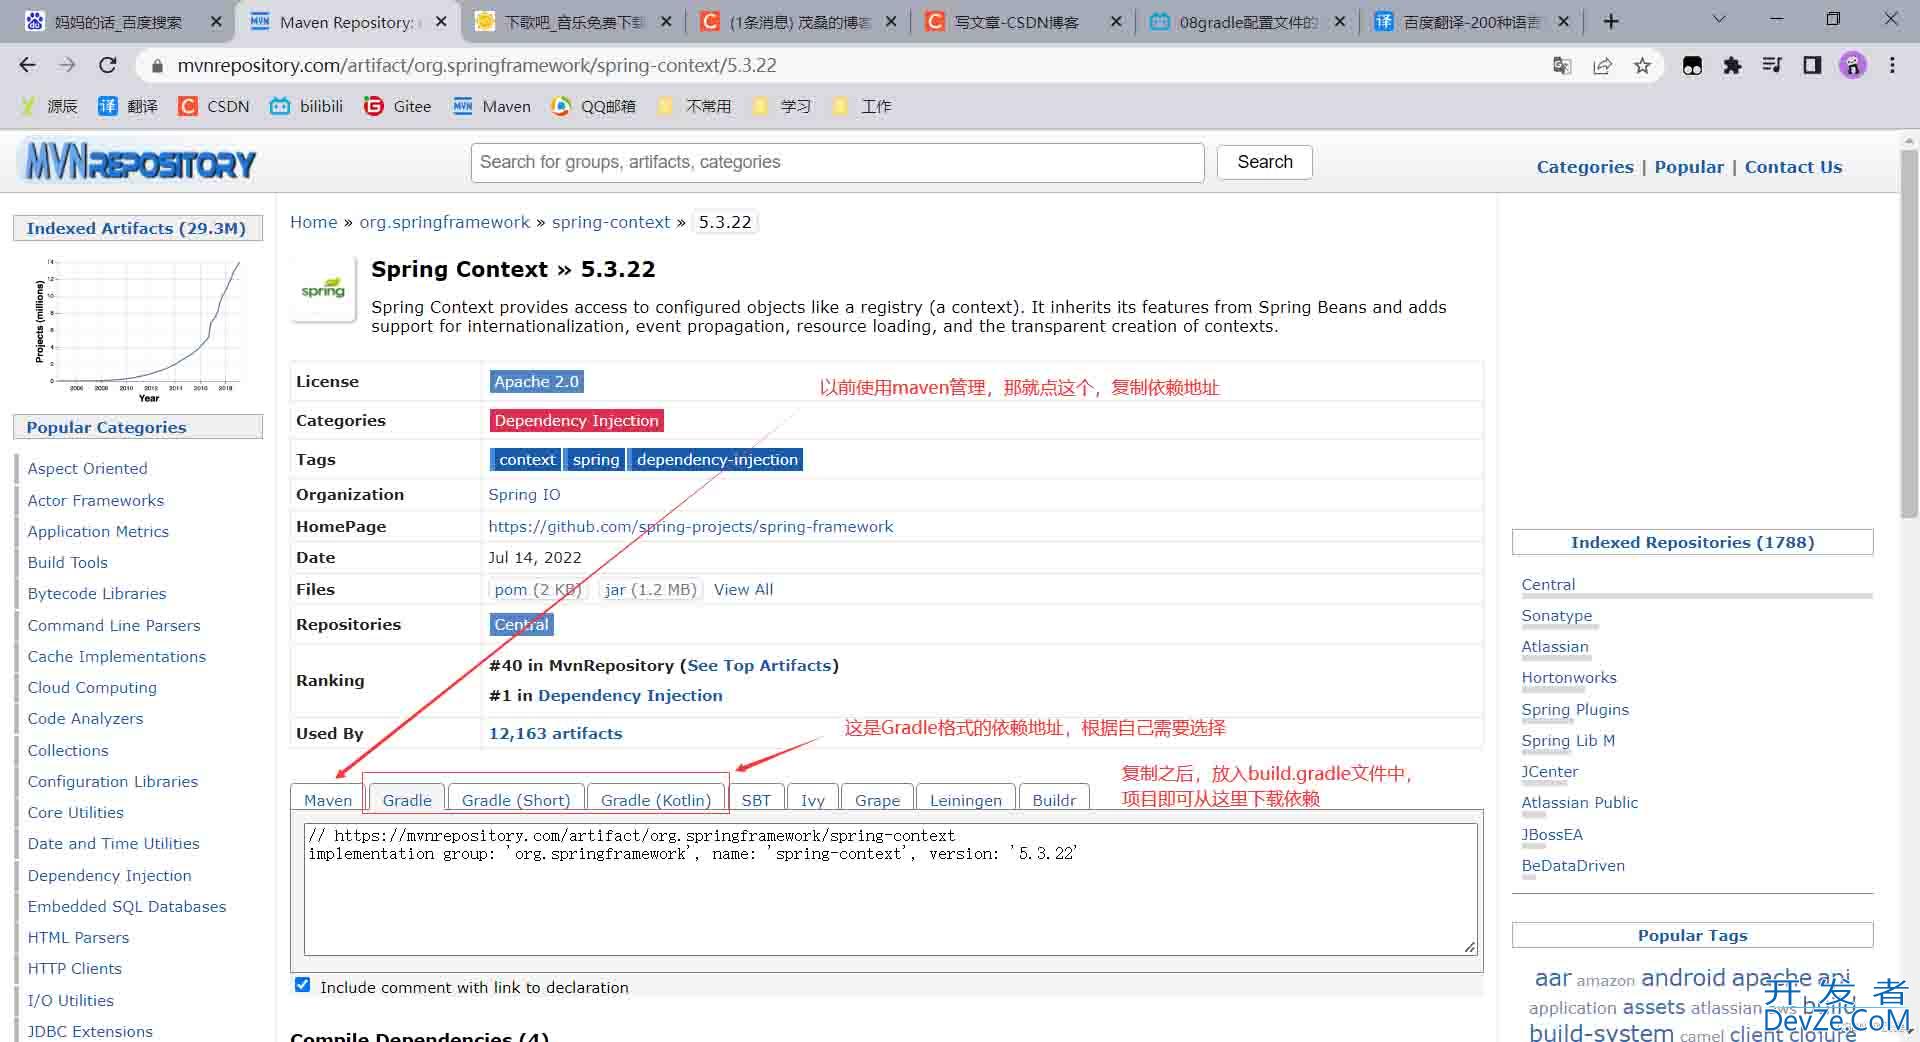1920x1042 pixels.
Task: Open the user profile avatar
Action: point(1853,65)
